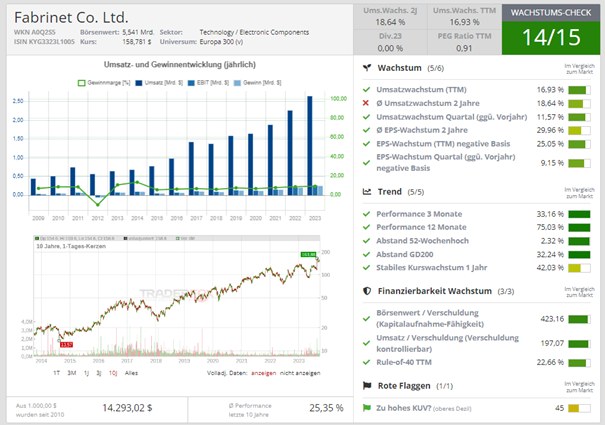Screen dimensions: 605x425
Task: Toggle EBIT [Mrd. $] legend entry
Action: point(208,83)
